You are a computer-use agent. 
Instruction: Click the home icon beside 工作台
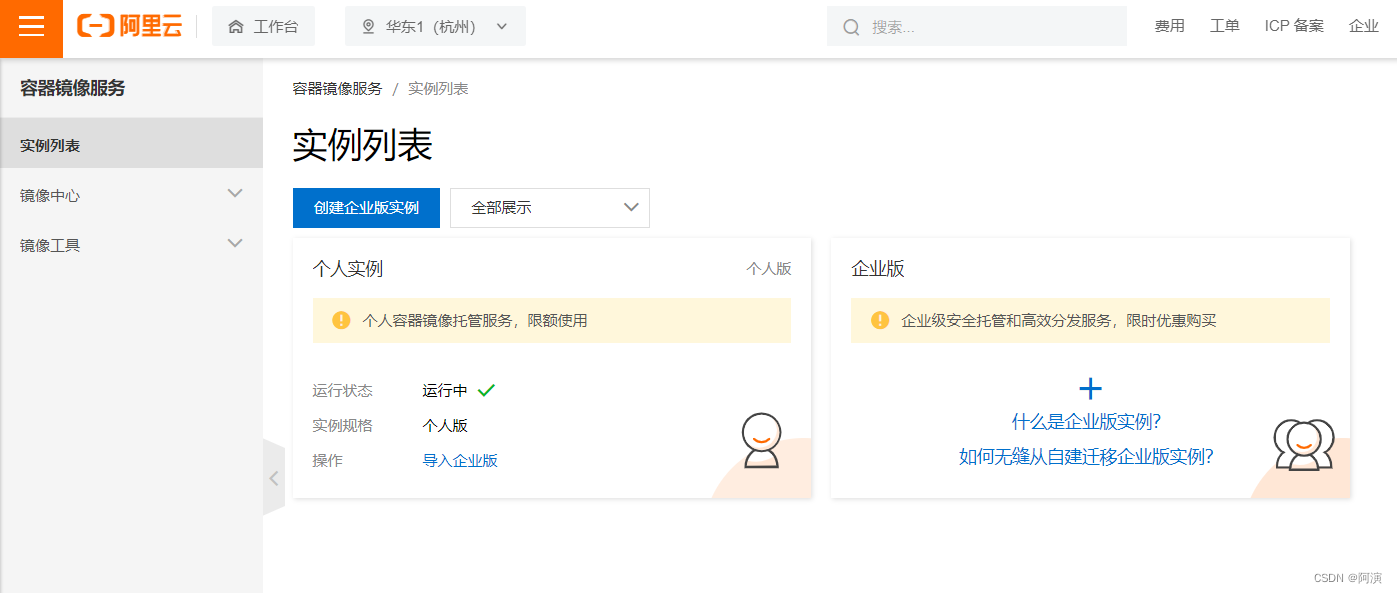pos(236,27)
